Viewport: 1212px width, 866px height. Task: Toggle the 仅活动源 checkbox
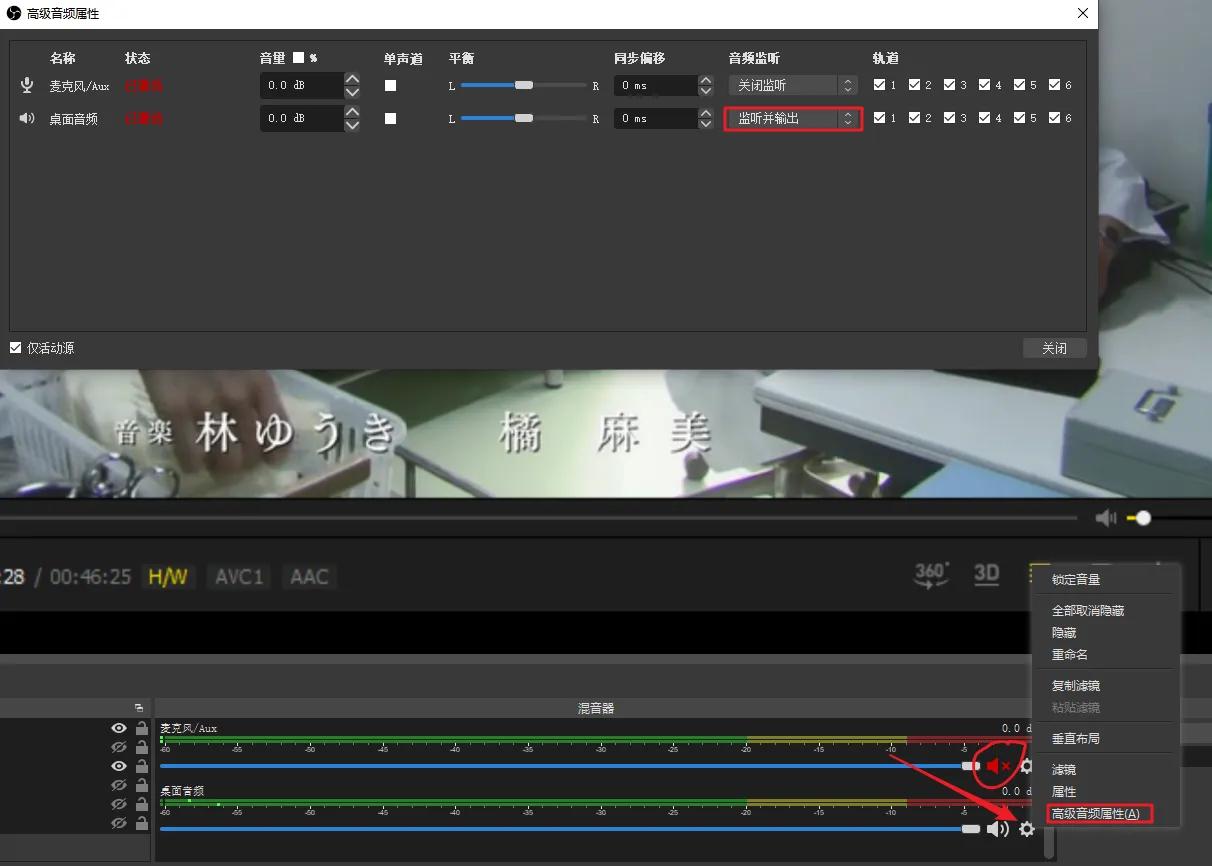click(14, 347)
